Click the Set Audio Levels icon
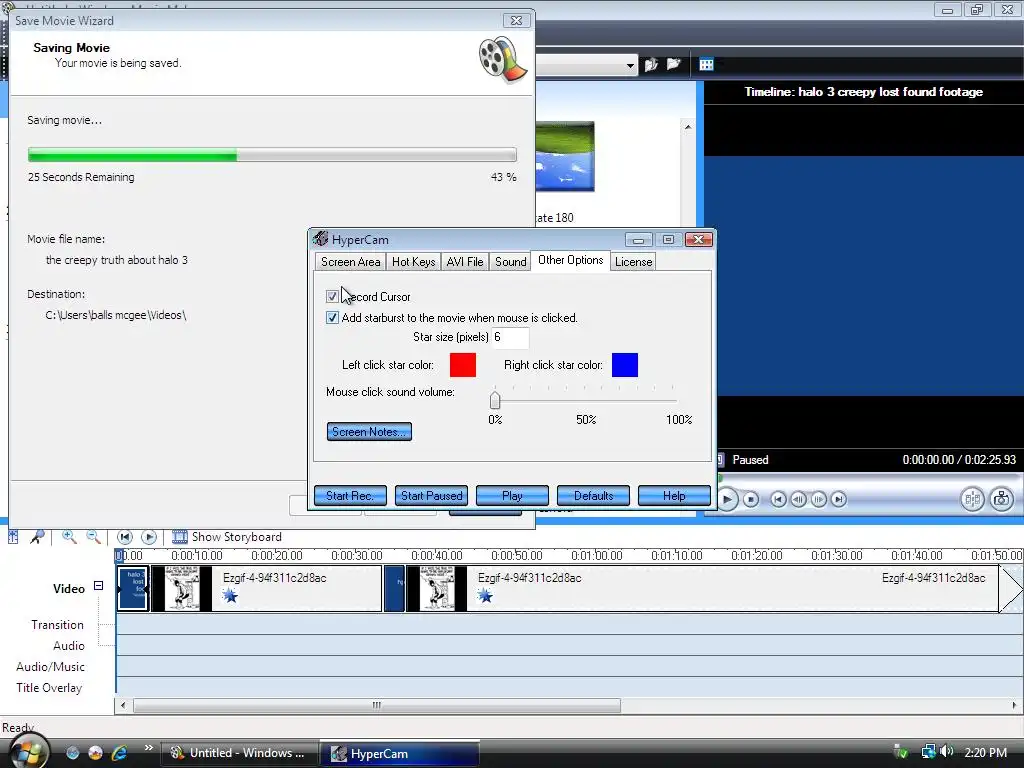Viewport: 1024px width, 768px height. tap(13, 537)
